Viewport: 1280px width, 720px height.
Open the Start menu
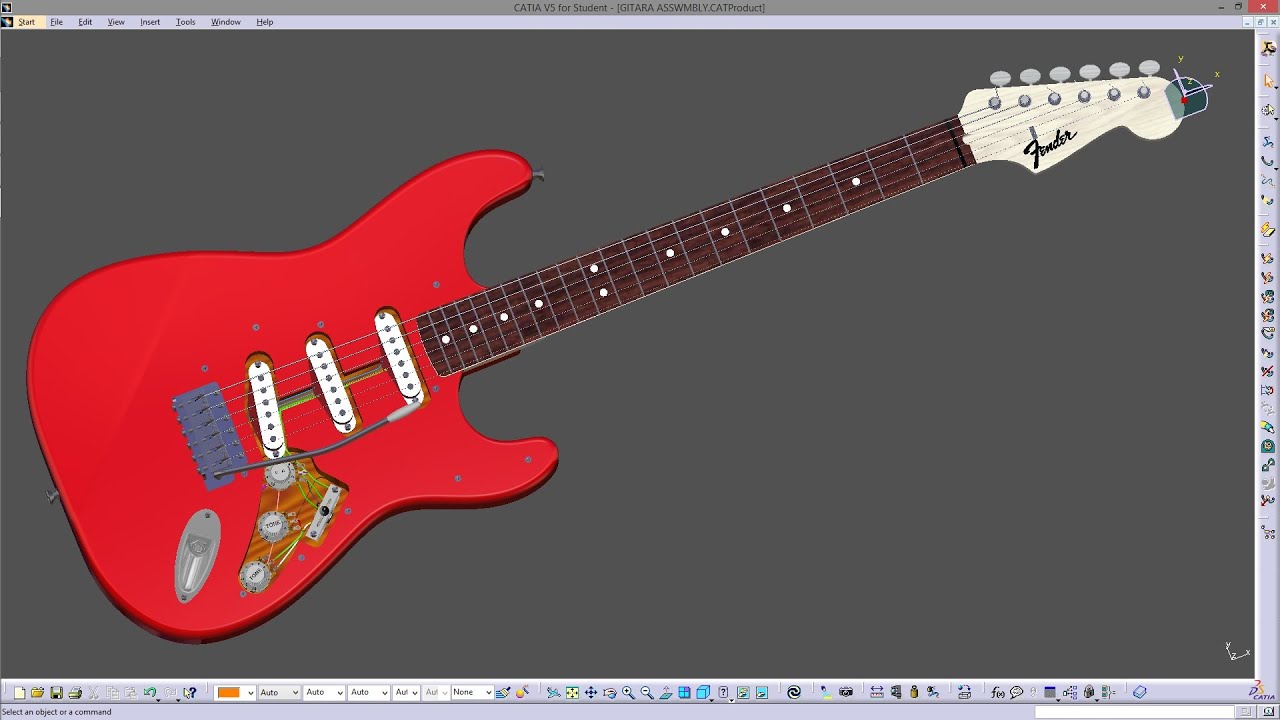point(26,22)
